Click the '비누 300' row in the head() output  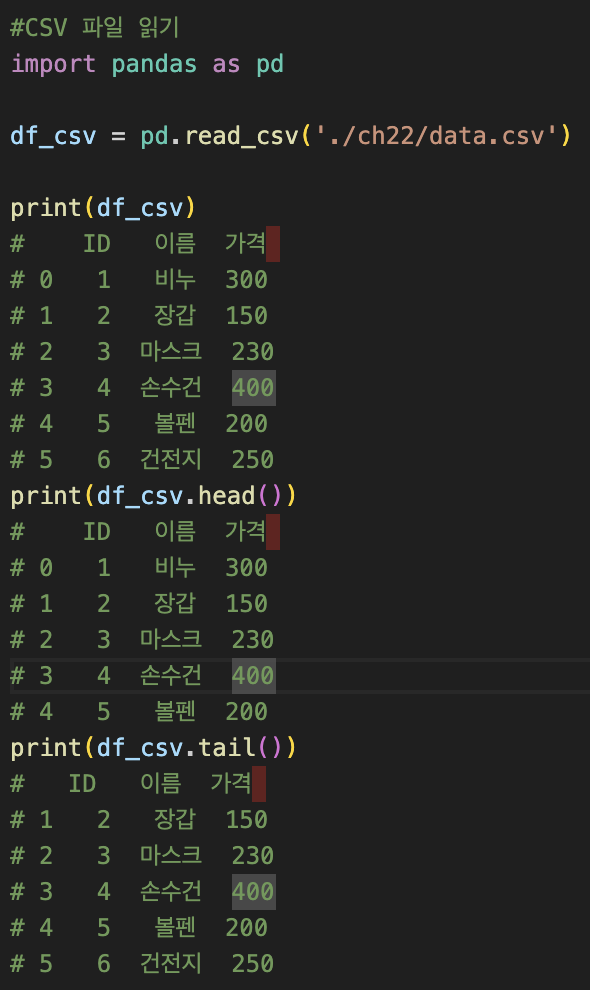(x=140, y=568)
